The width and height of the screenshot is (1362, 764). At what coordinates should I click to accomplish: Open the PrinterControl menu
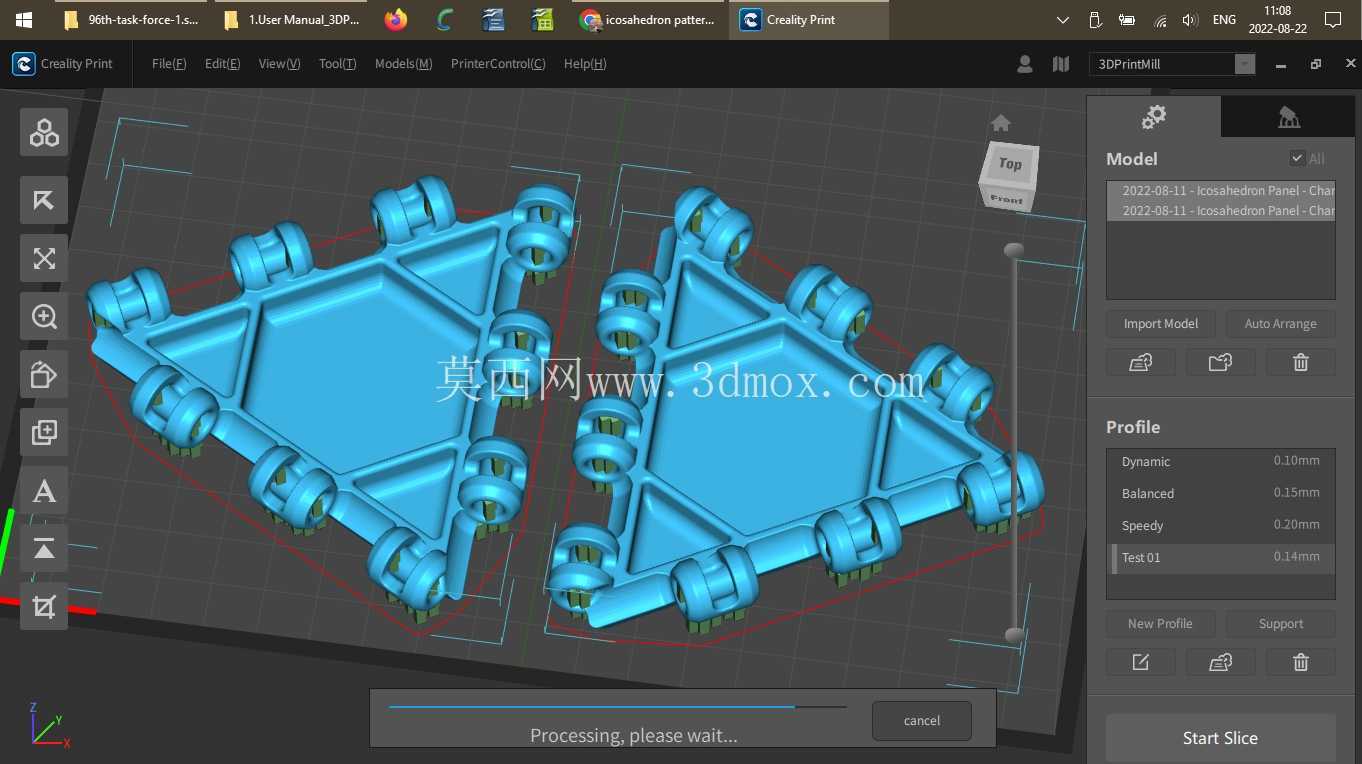click(498, 64)
